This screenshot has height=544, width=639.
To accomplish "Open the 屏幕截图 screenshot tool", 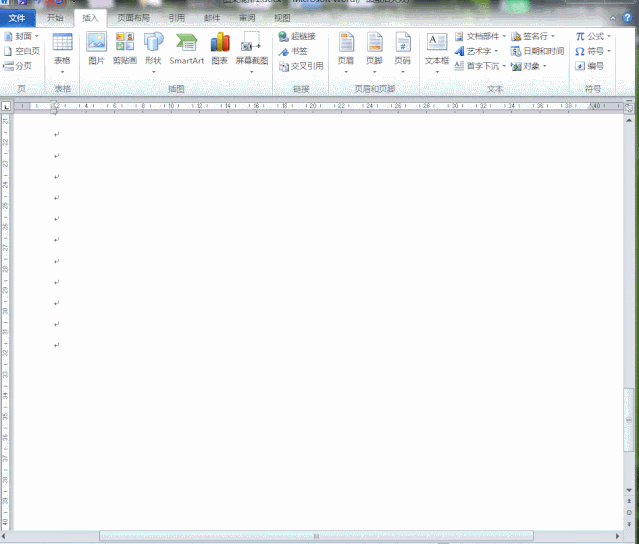I will pyautogui.click(x=251, y=53).
